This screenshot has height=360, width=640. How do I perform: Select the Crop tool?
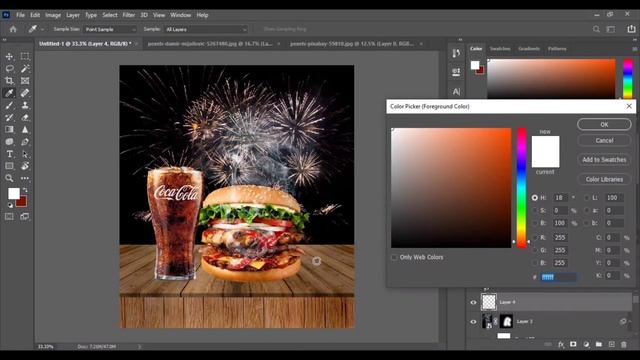click(x=9, y=81)
